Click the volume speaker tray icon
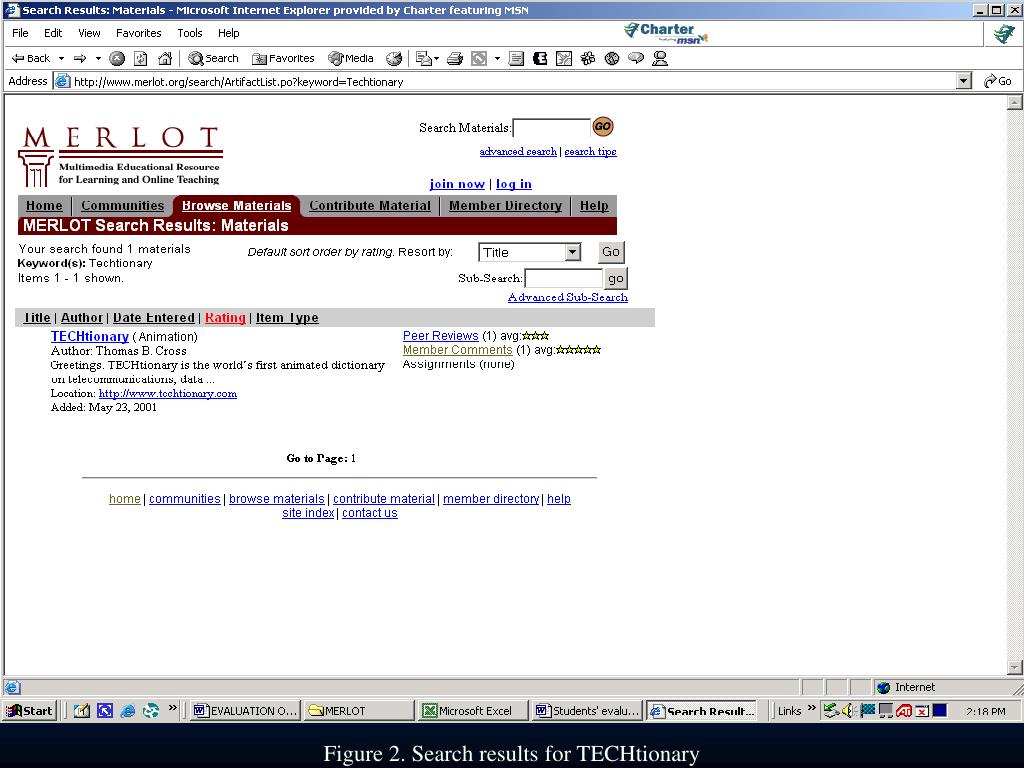 848,711
